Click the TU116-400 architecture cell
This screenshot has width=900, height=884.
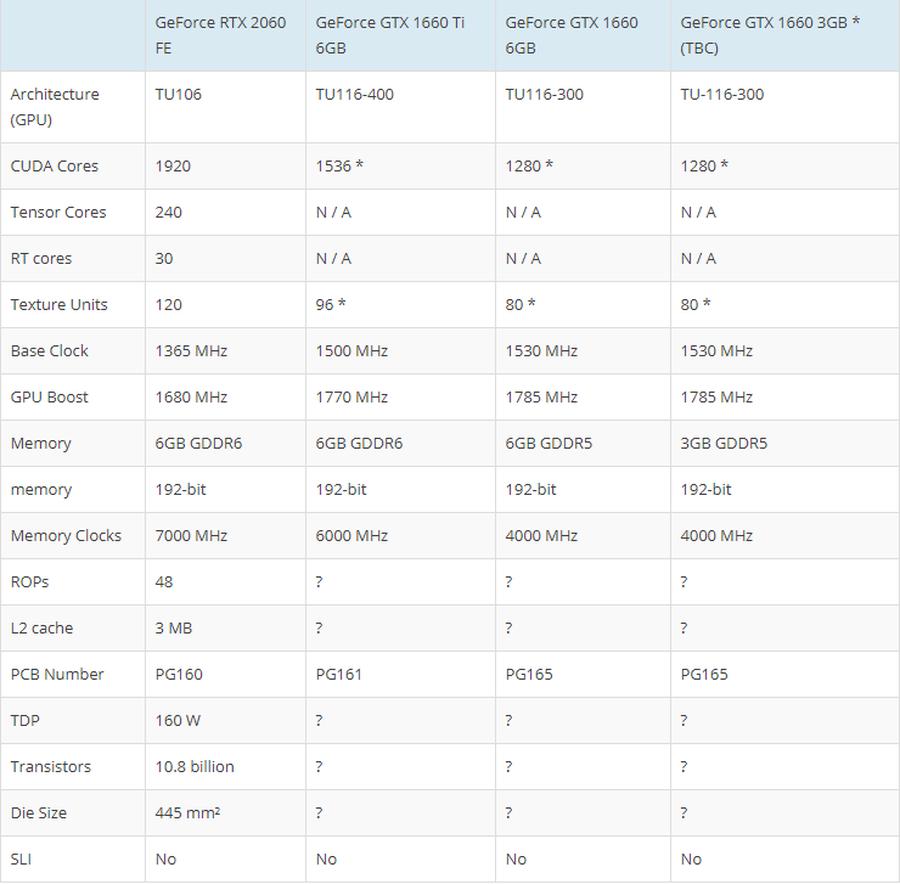tap(355, 95)
